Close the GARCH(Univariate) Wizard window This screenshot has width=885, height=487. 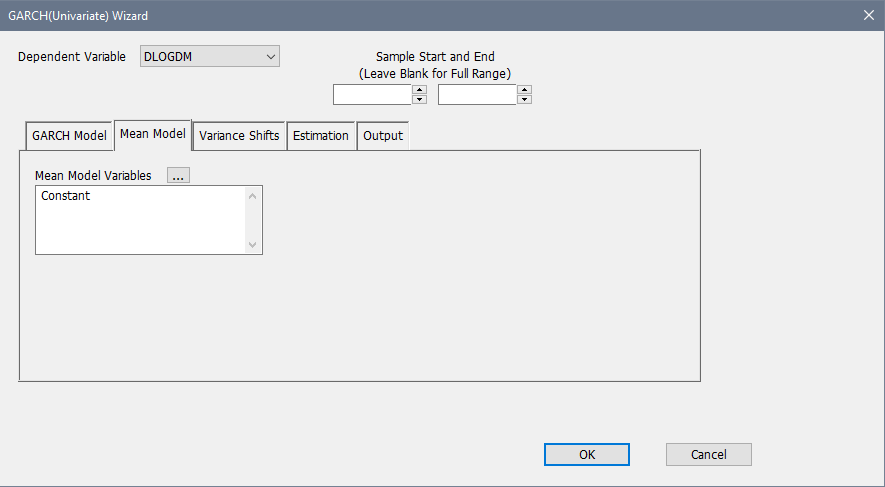[x=867, y=15]
